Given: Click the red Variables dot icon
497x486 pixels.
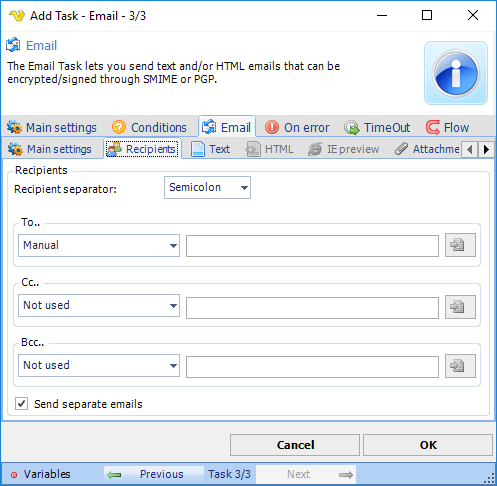Looking at the screenshot, I should pyautogui.click(x=14, y=475).
